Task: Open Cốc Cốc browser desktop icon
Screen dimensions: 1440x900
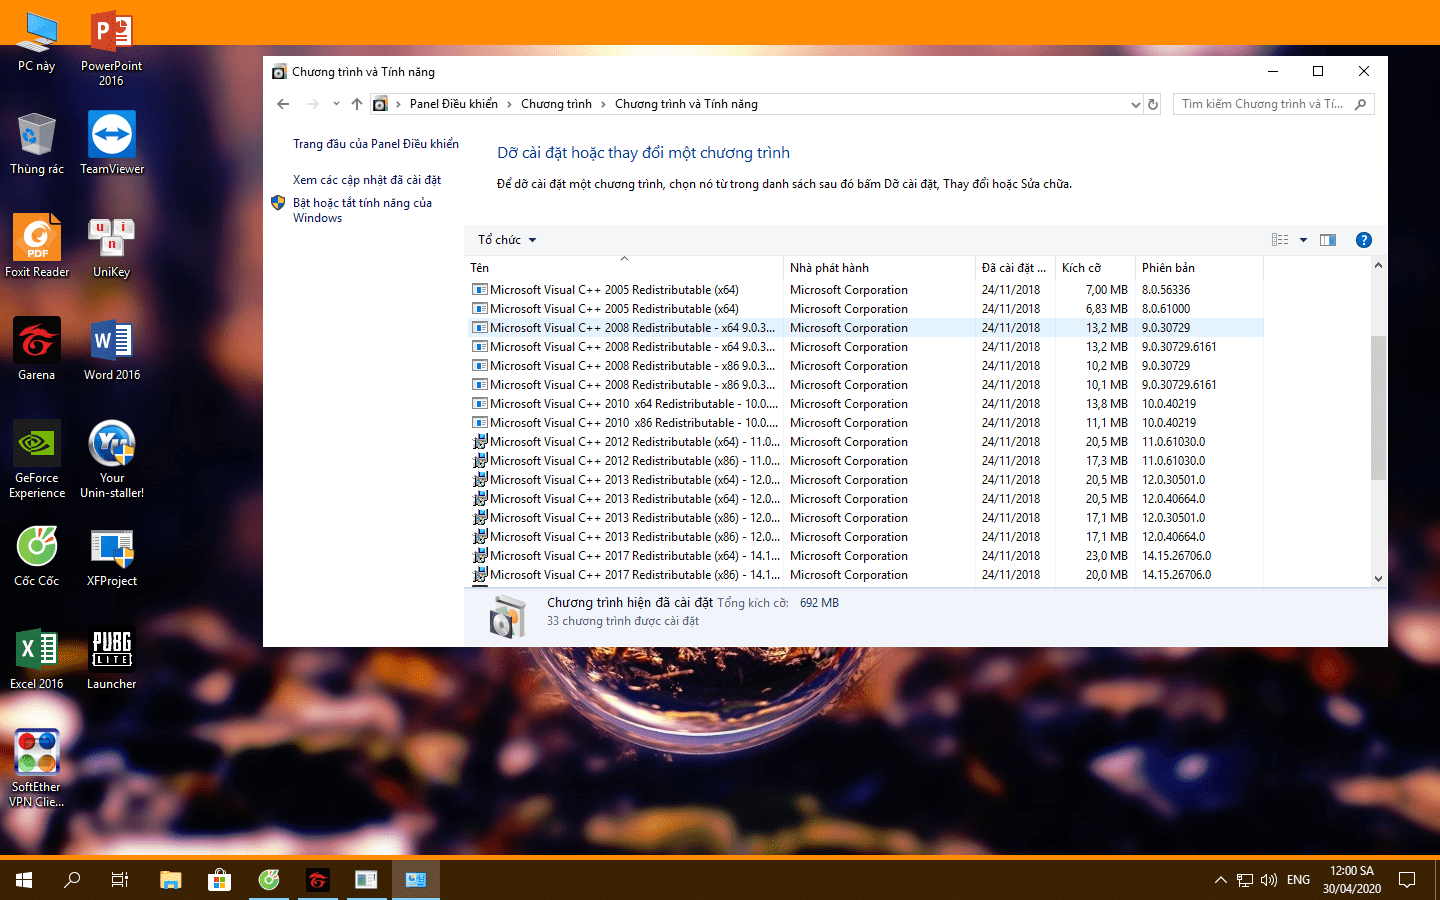Action: pyautogui.click(x=37, y=555)
